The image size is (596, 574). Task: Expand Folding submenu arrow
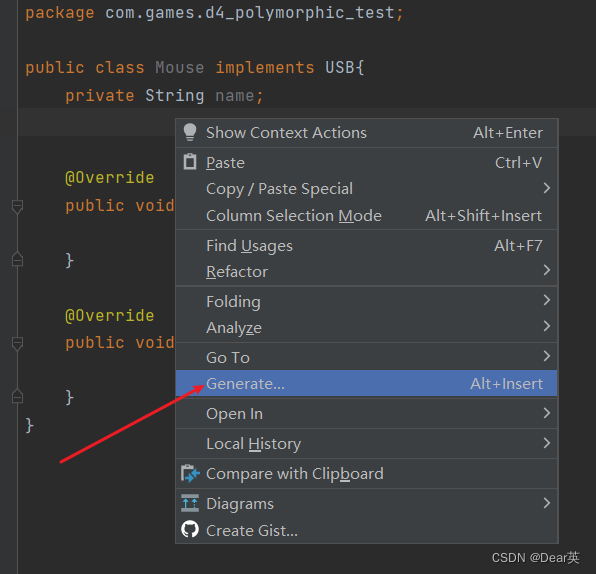tap(547, 300)
